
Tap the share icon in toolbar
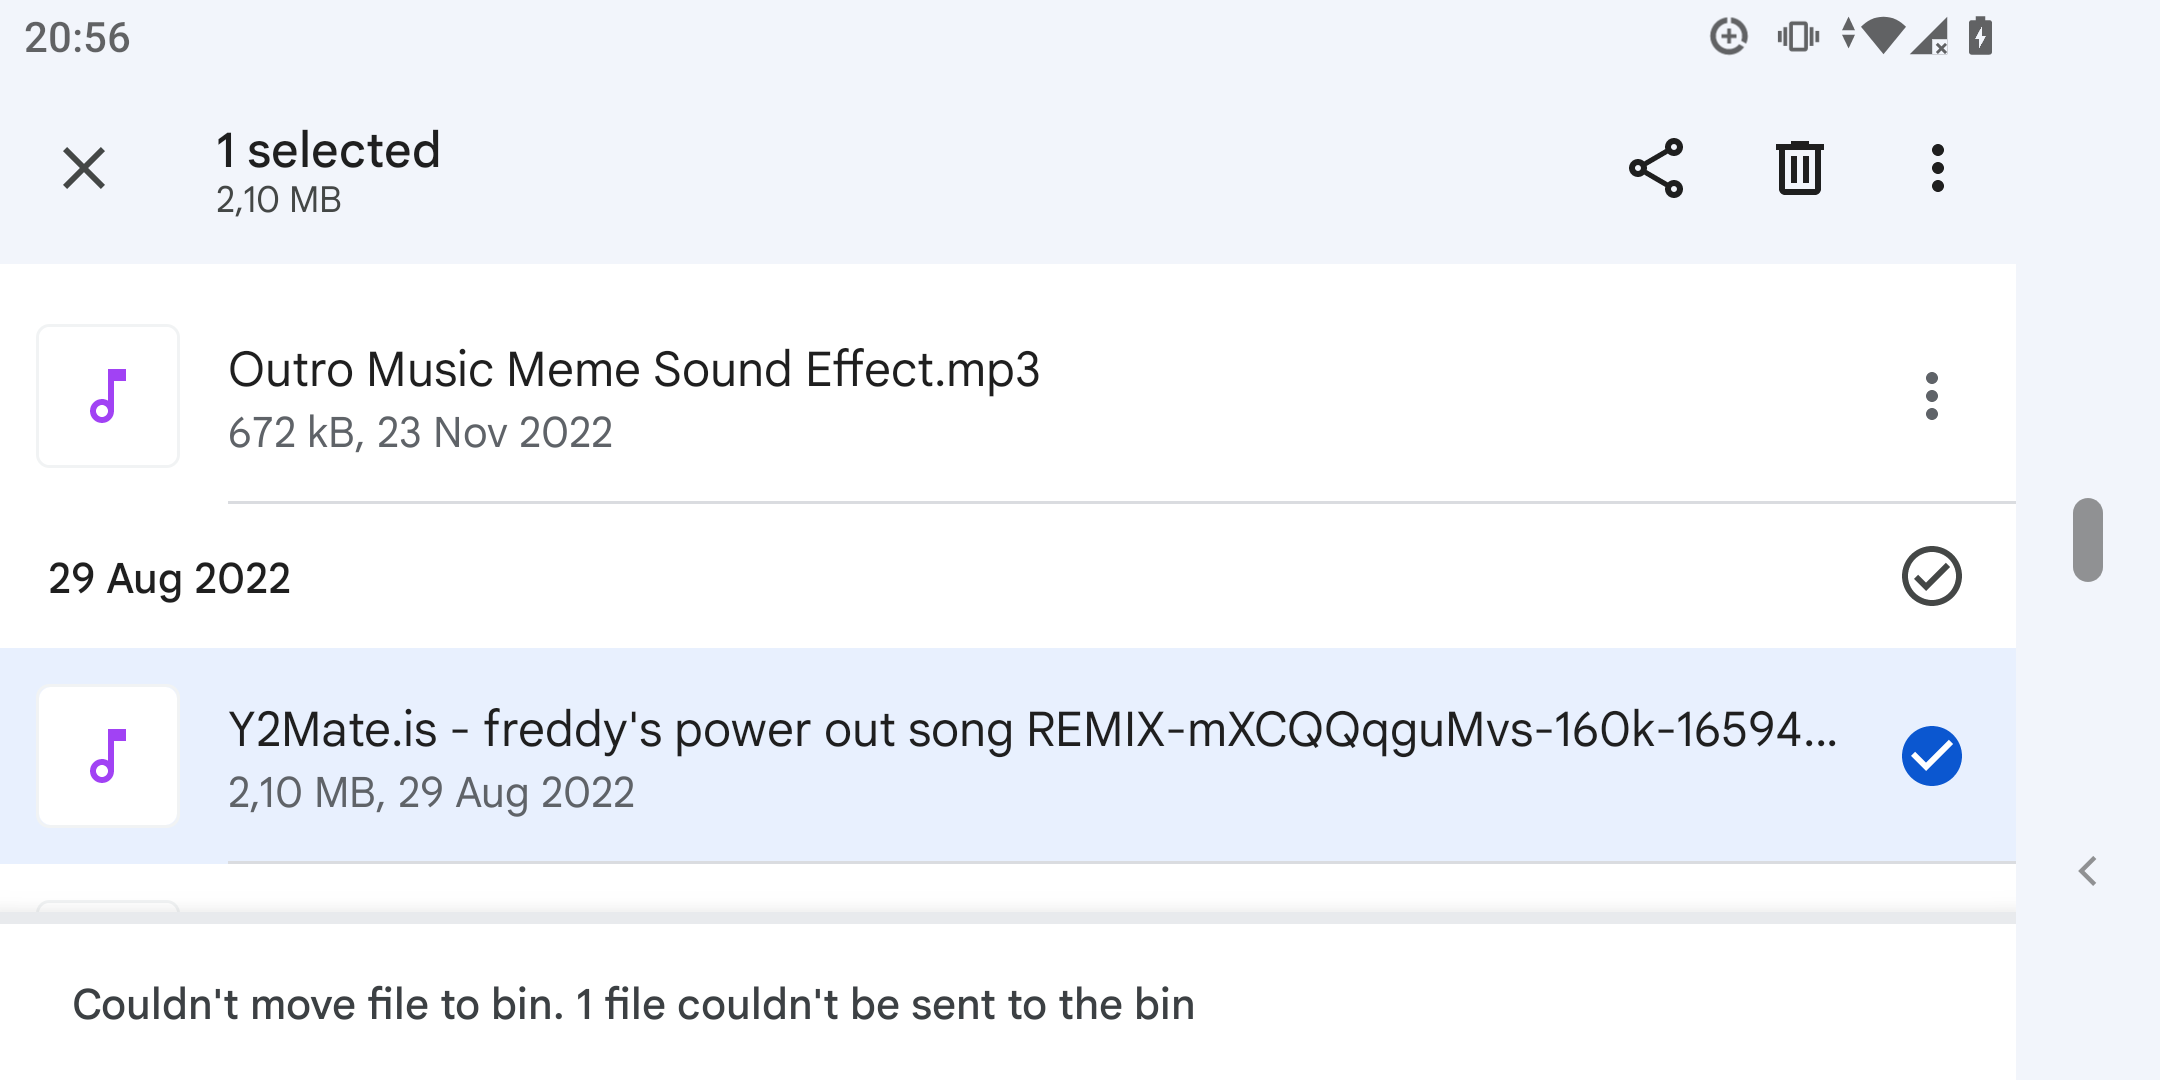tap(1656, 168)
